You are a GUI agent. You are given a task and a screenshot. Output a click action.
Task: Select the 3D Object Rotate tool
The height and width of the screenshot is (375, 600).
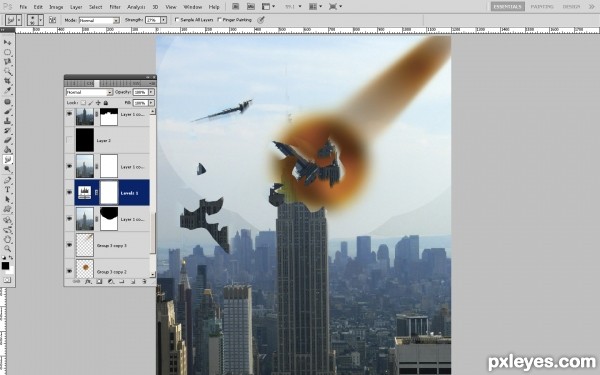pos(7,220)
